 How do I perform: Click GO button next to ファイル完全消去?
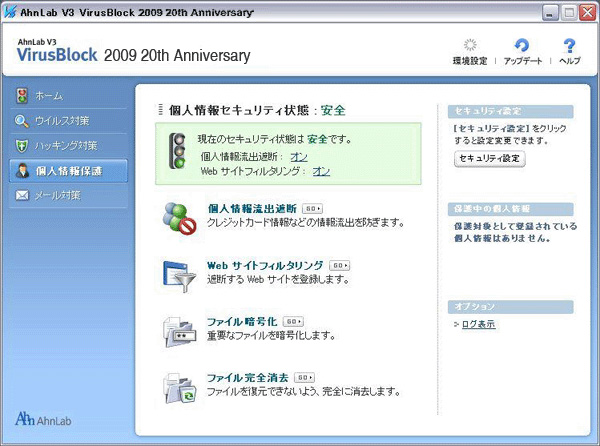[x=304, y=378]
